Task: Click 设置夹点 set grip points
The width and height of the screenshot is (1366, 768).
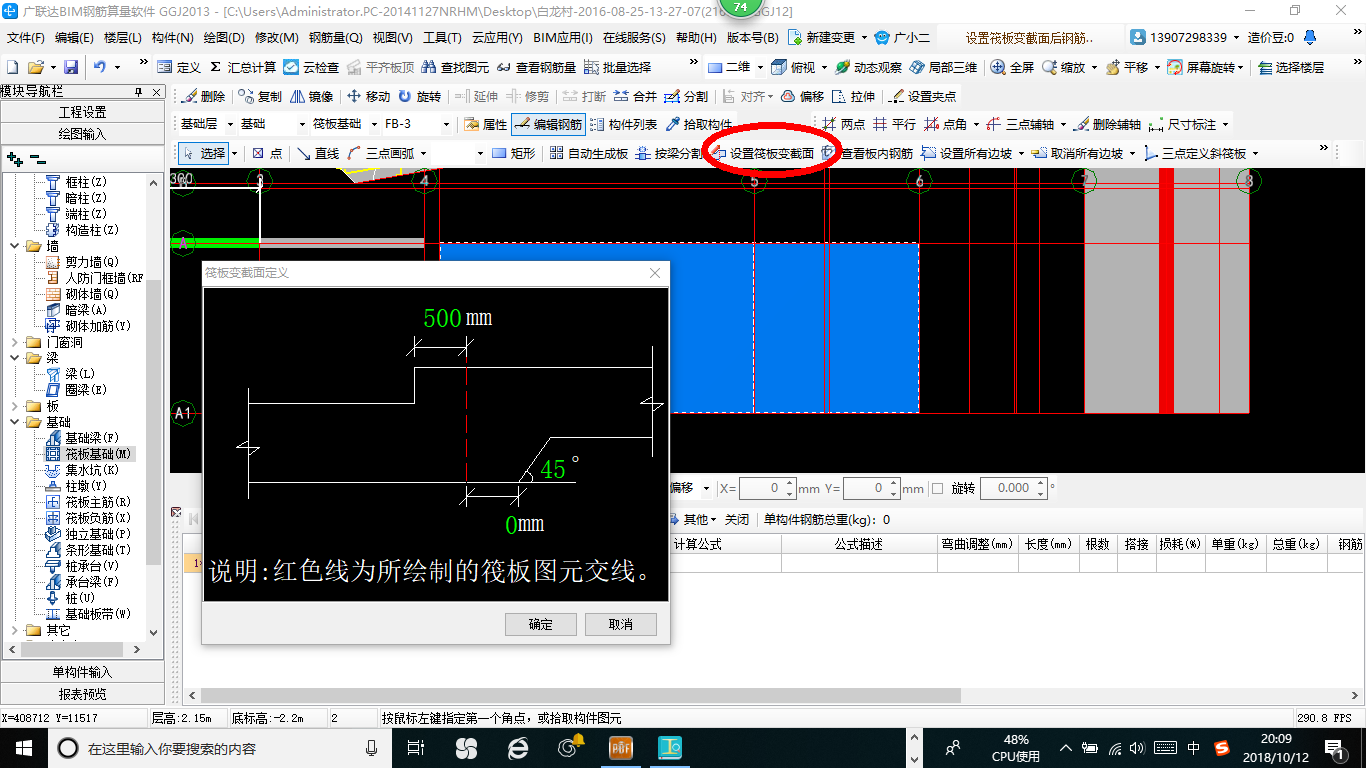Action: [x=923, y=96]
